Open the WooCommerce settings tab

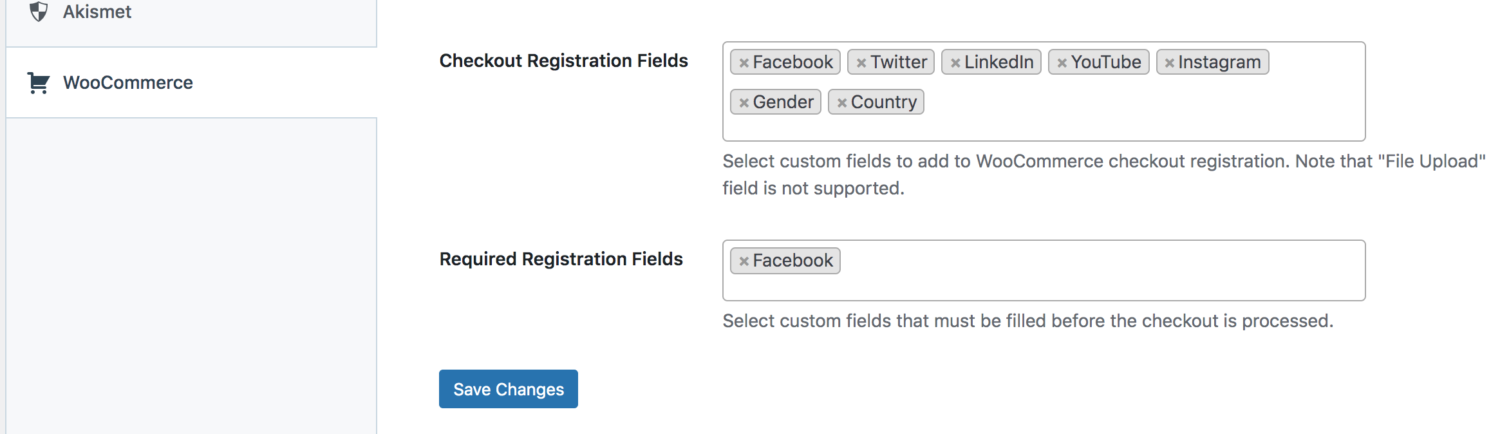point(128,83)
